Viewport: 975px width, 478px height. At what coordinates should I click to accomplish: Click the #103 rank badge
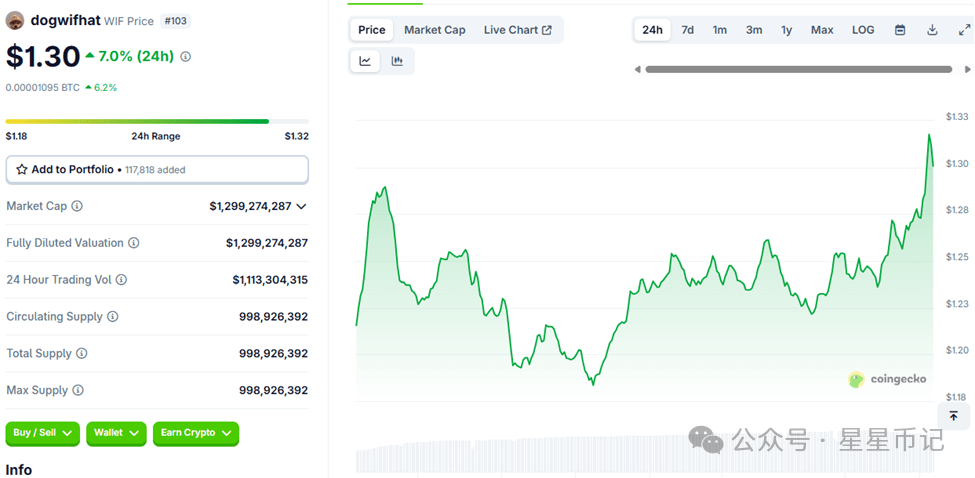[175, 21]
